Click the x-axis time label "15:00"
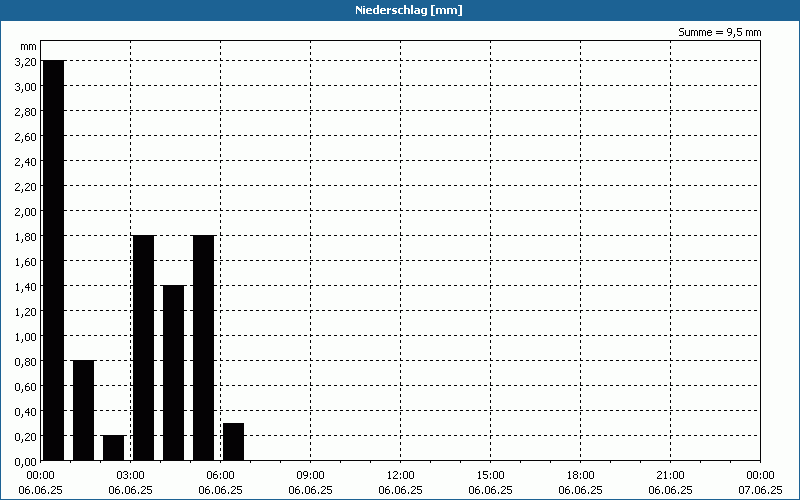The height and width of the screenshot is (500, 800). (x=490, y=476)
